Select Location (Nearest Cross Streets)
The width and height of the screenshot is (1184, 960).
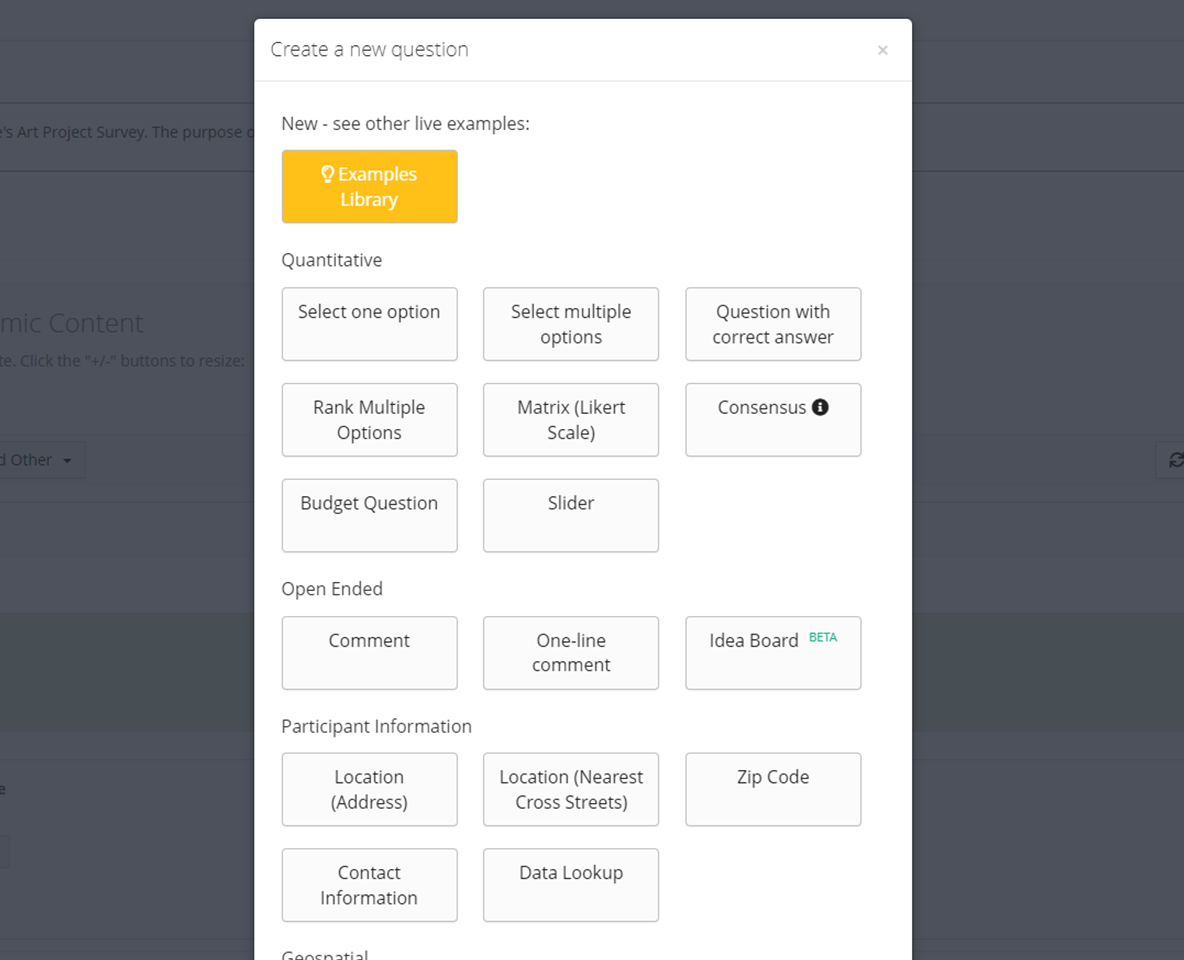click(x=570, y=790)
